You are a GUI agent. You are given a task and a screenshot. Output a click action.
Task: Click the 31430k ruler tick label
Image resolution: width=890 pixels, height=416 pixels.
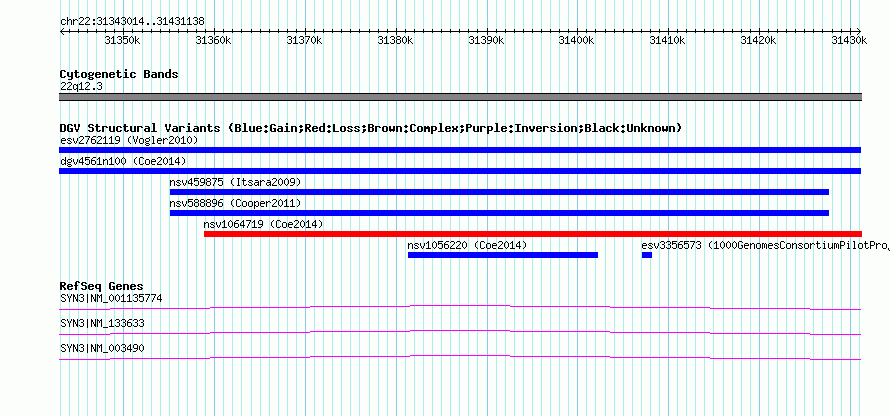(849, 40)
